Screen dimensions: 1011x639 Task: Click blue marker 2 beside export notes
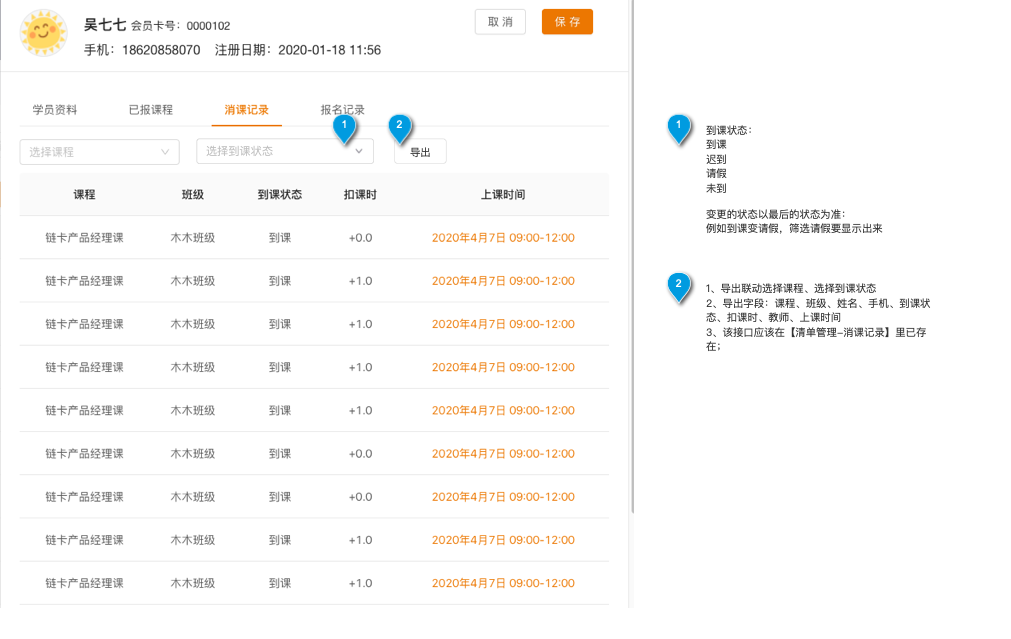679,286
